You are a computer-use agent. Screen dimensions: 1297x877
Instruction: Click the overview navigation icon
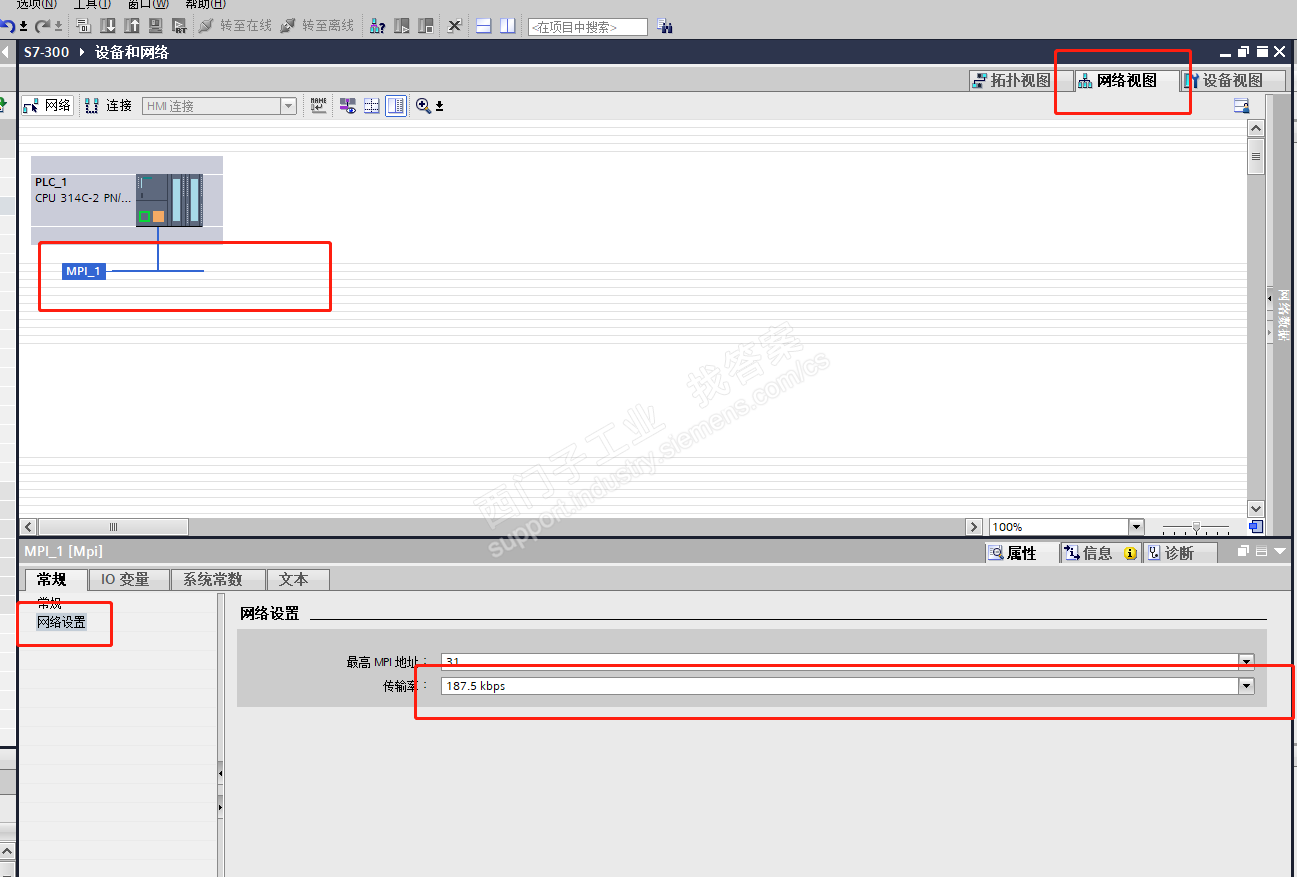(x=1256, y=527)
